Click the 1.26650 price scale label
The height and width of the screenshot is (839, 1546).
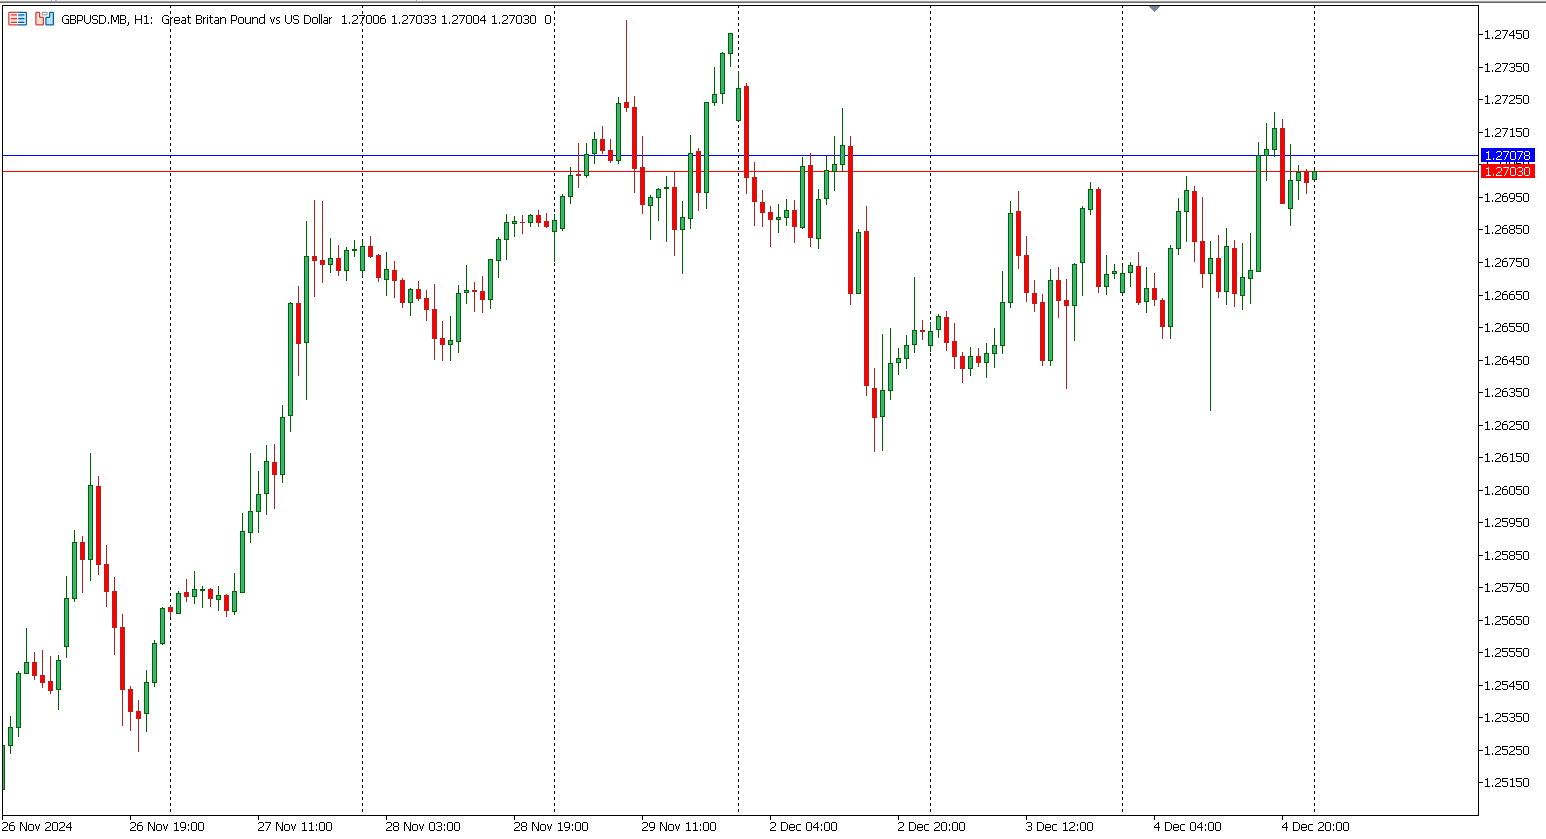click(1507, 295)
